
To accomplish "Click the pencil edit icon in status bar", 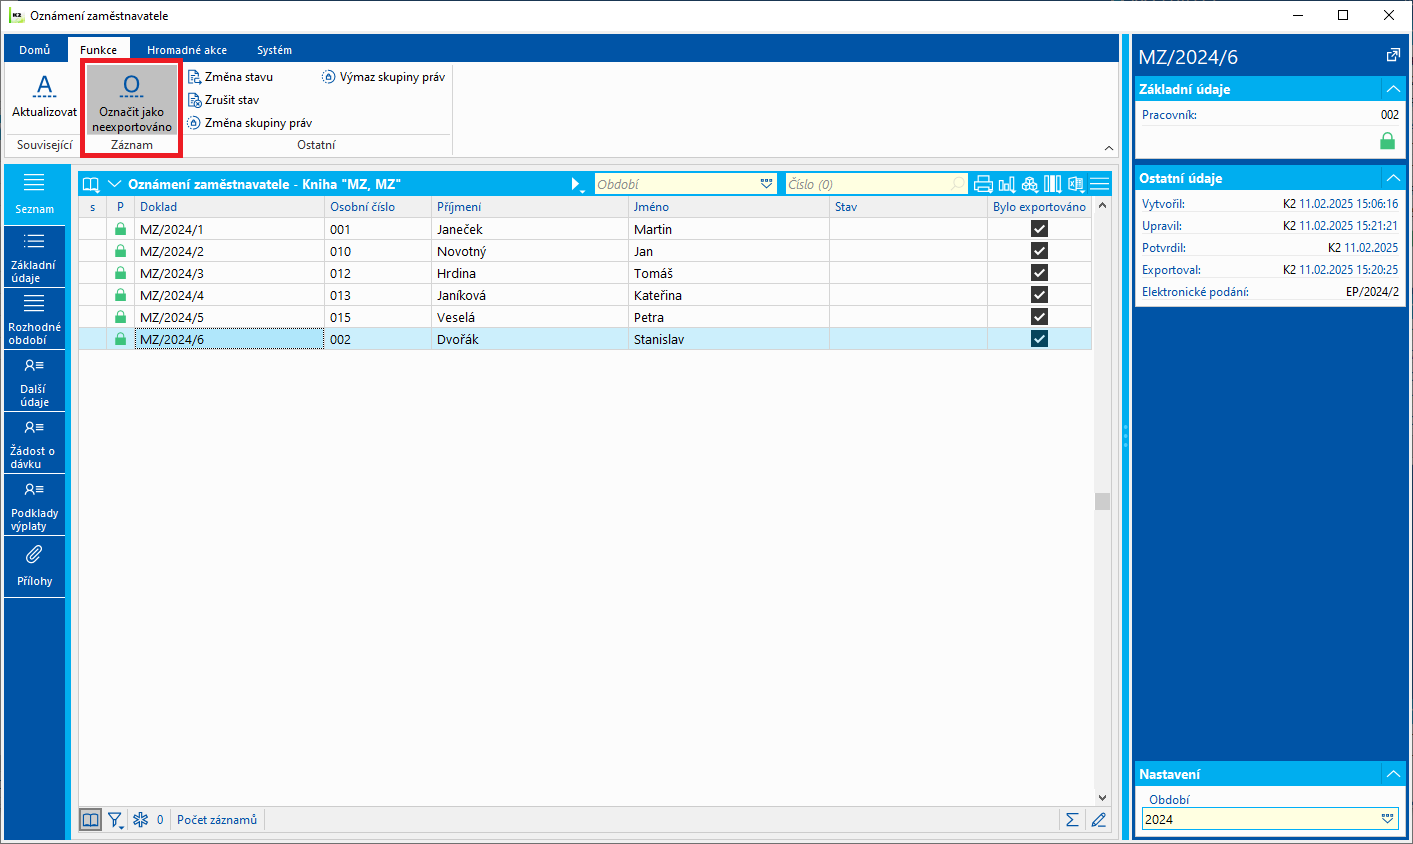I will click(x=1098, y=820).
